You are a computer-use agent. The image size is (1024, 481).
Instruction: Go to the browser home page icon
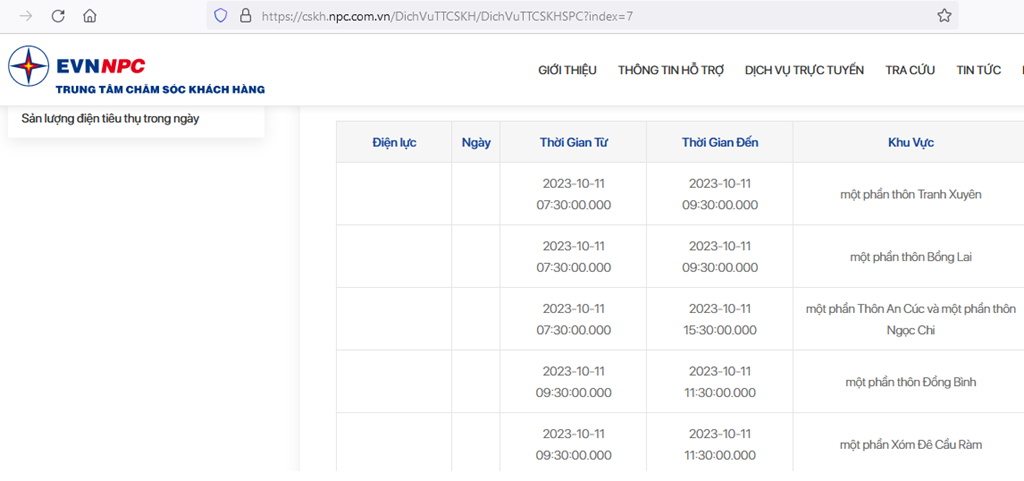(x=89, y=16)
